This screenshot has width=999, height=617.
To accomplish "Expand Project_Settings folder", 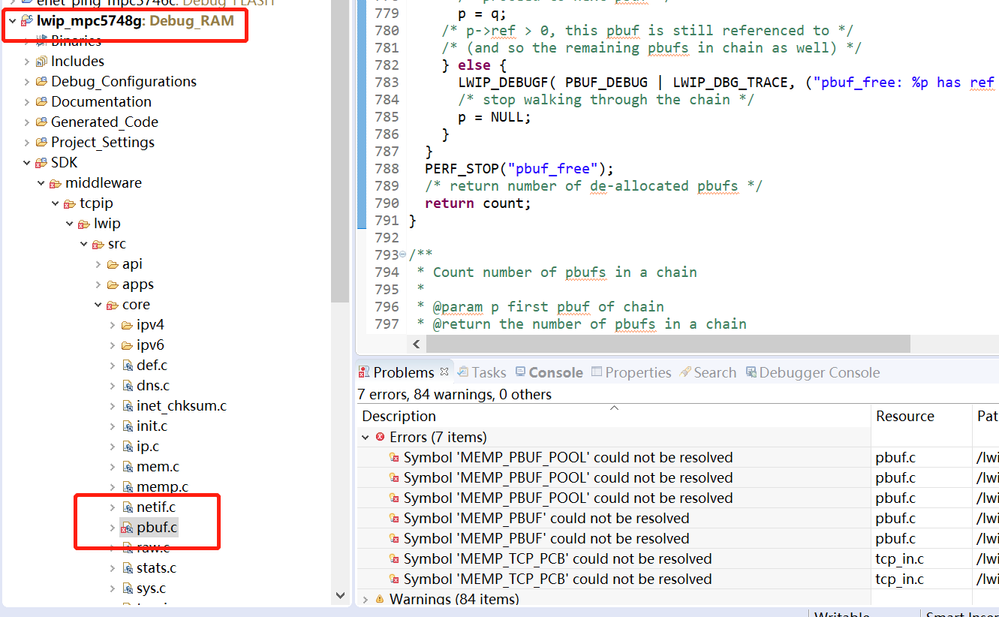I will point(27,142).
